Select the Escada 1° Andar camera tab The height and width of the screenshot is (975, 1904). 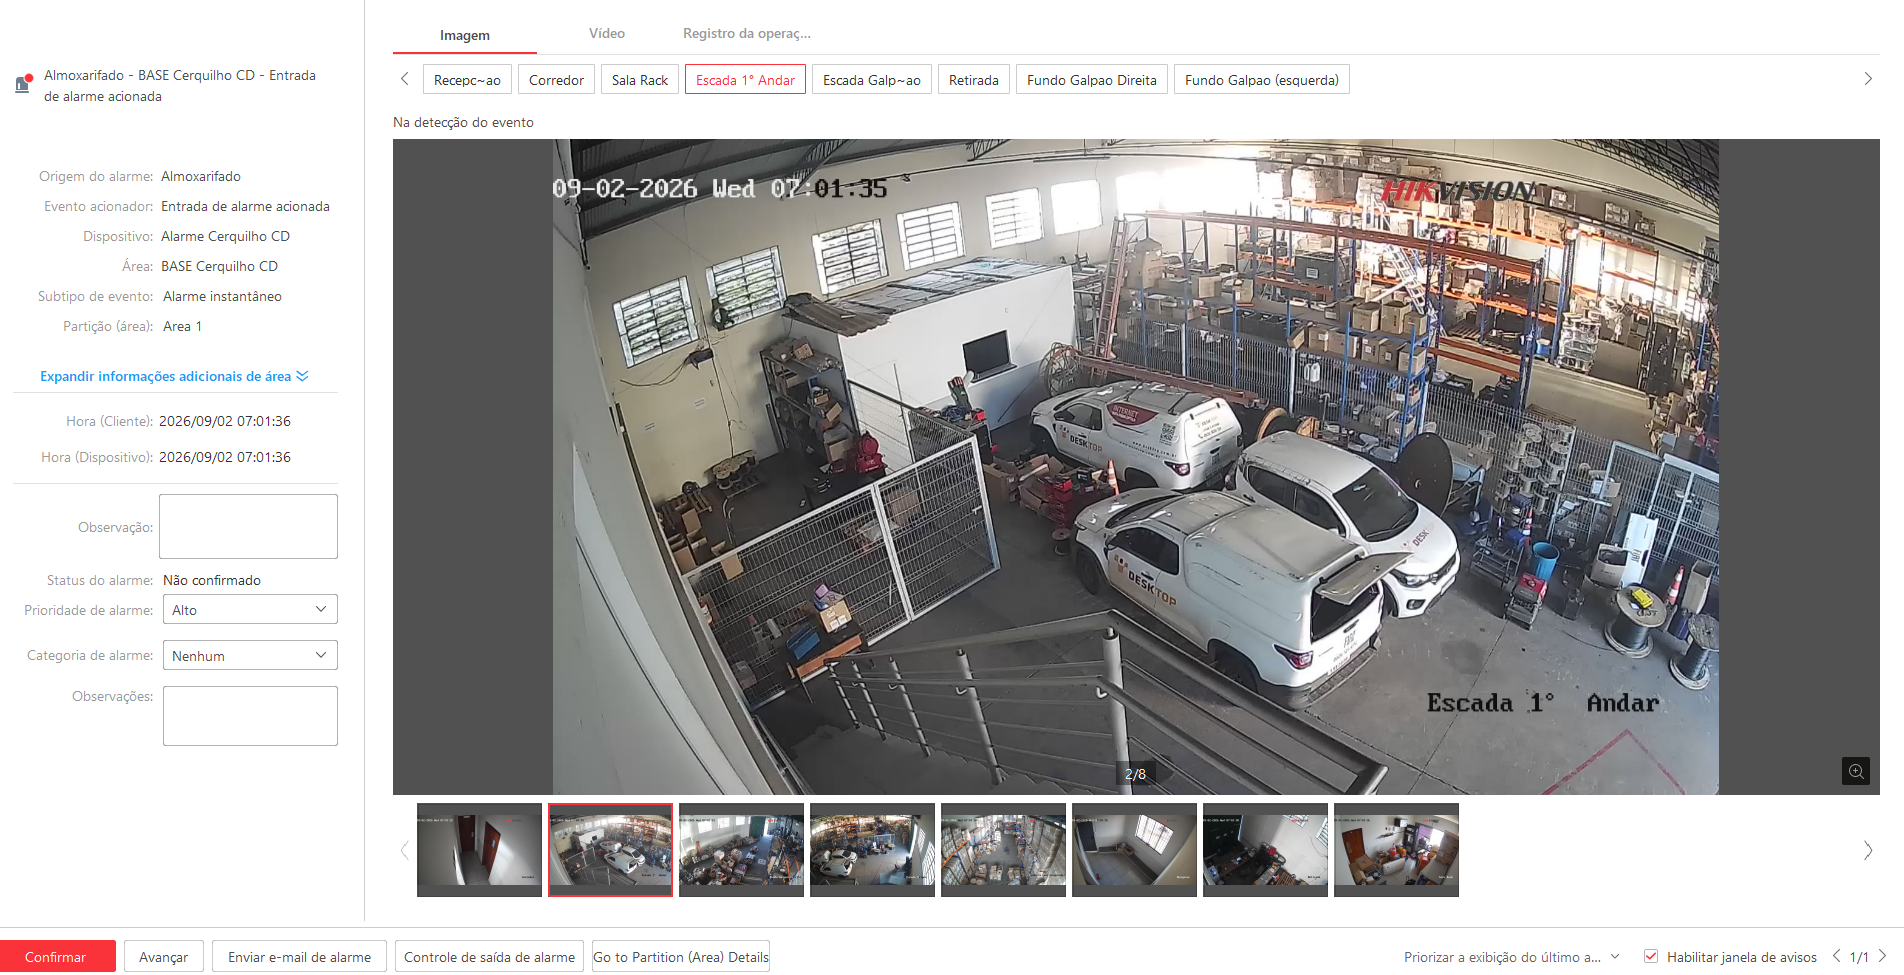[x=745, y=80]
